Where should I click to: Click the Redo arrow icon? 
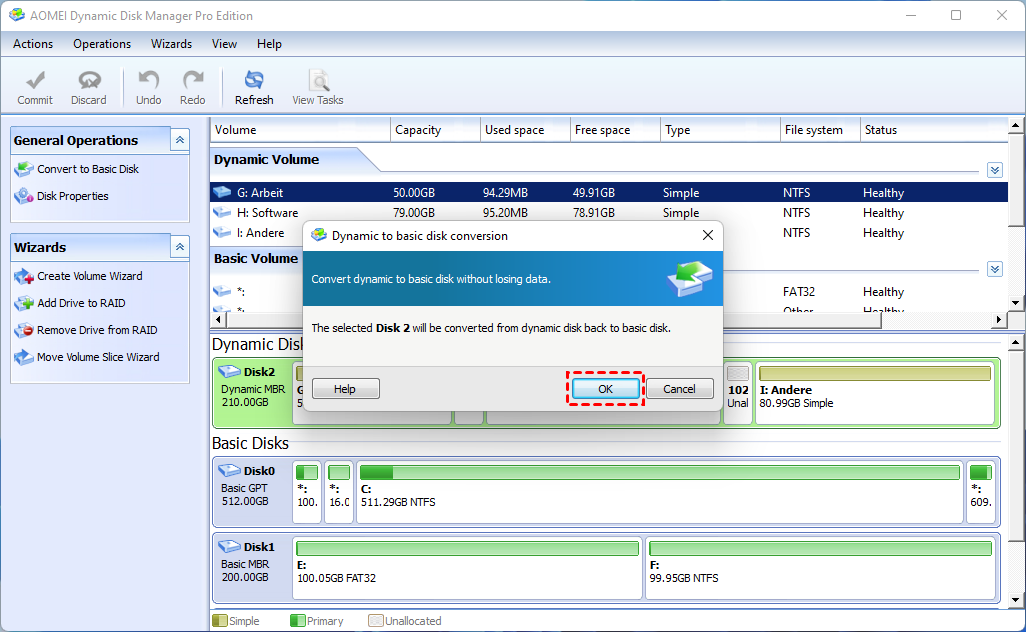click(x=193, y=80)
